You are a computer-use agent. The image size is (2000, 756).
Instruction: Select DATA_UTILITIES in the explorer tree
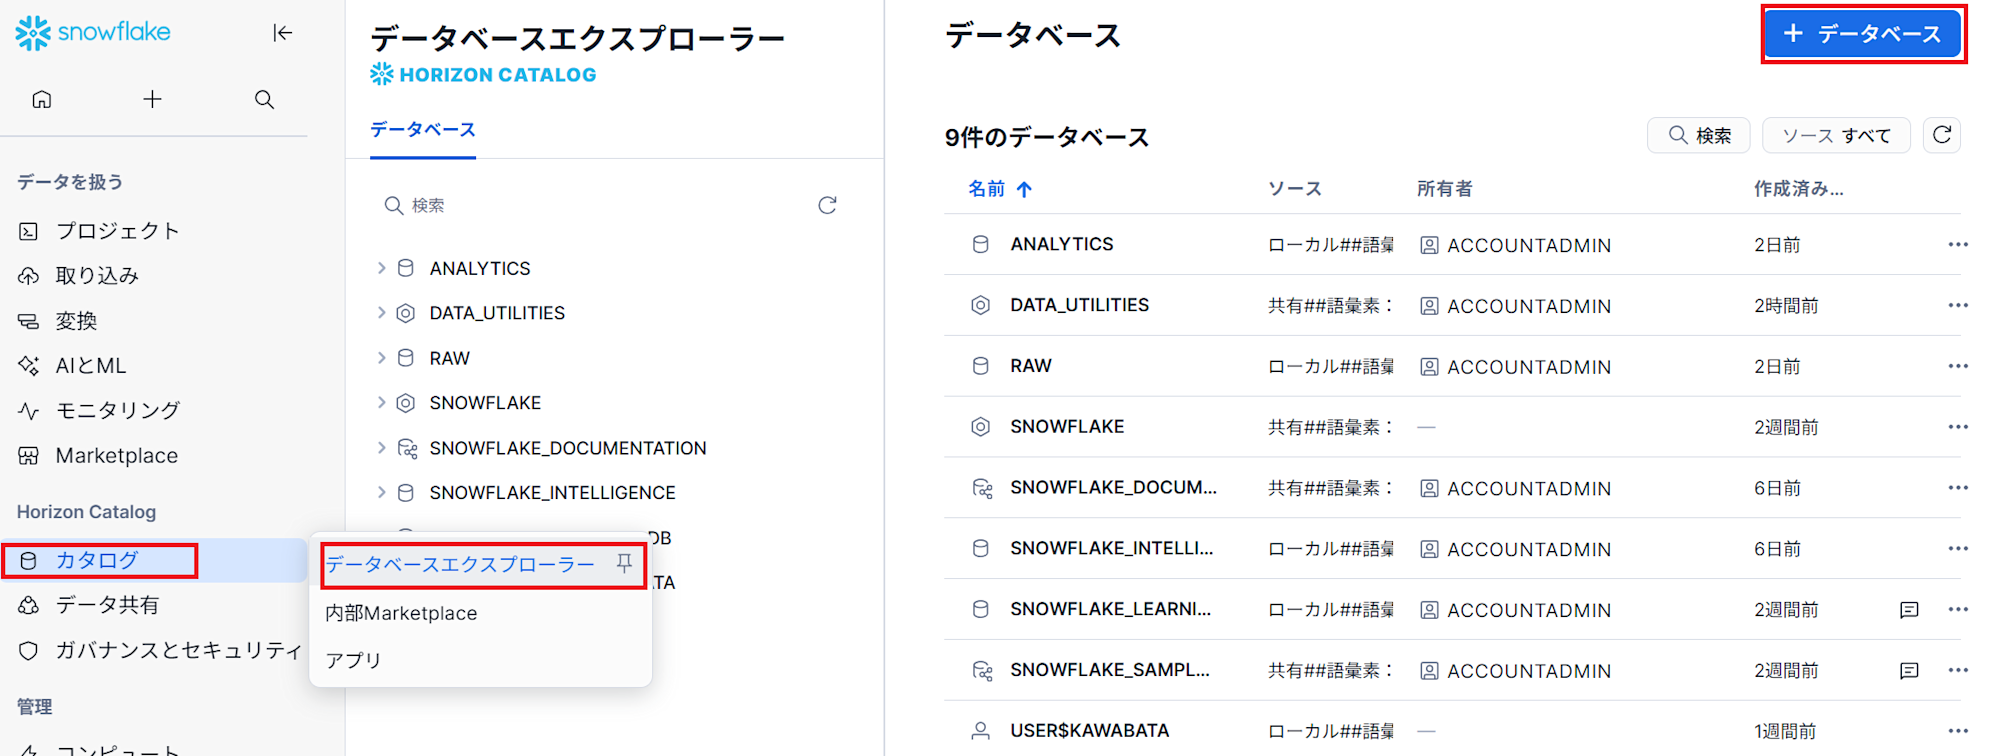click(x=497, y=313)
